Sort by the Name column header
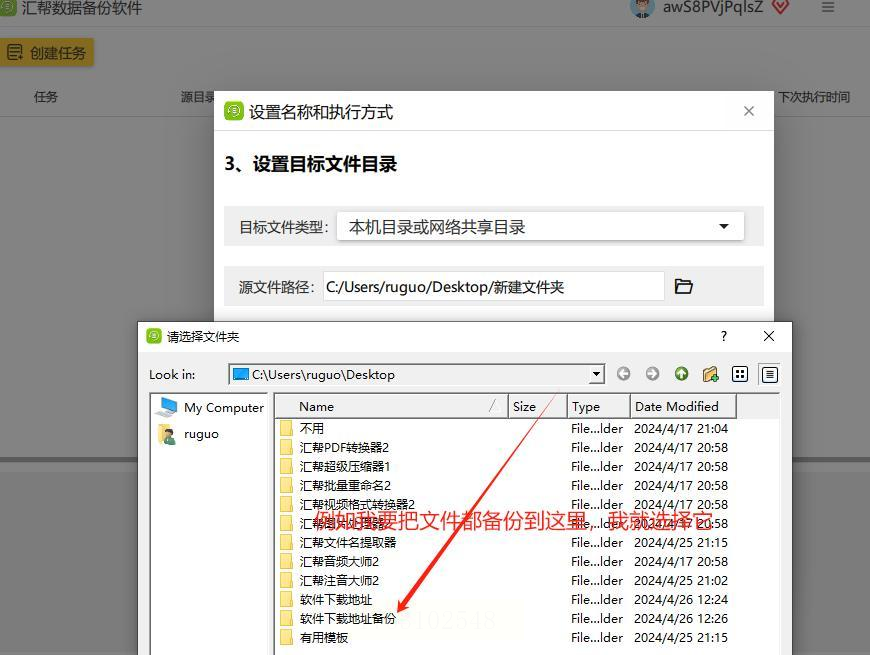The height and width of the screenshot is (655, 870). click(392, 407)
